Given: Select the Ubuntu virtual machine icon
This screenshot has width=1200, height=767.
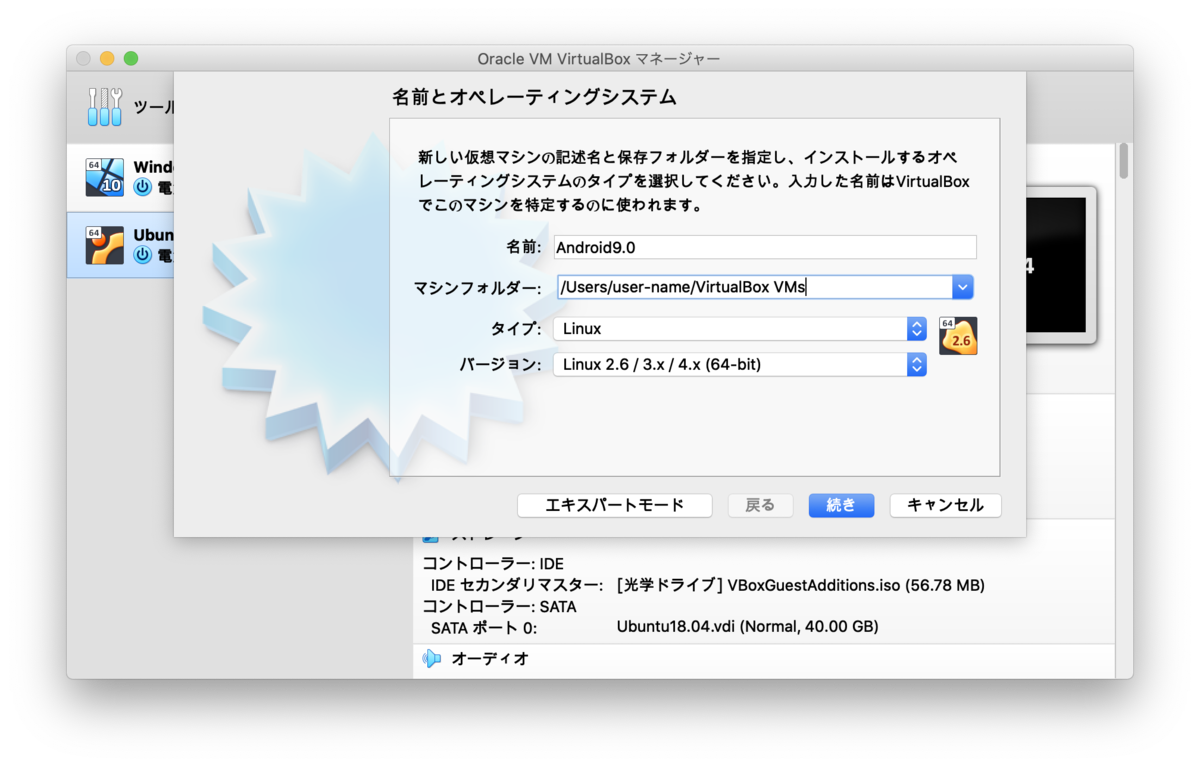Looking at the screenshot, I should pos(104,244).
